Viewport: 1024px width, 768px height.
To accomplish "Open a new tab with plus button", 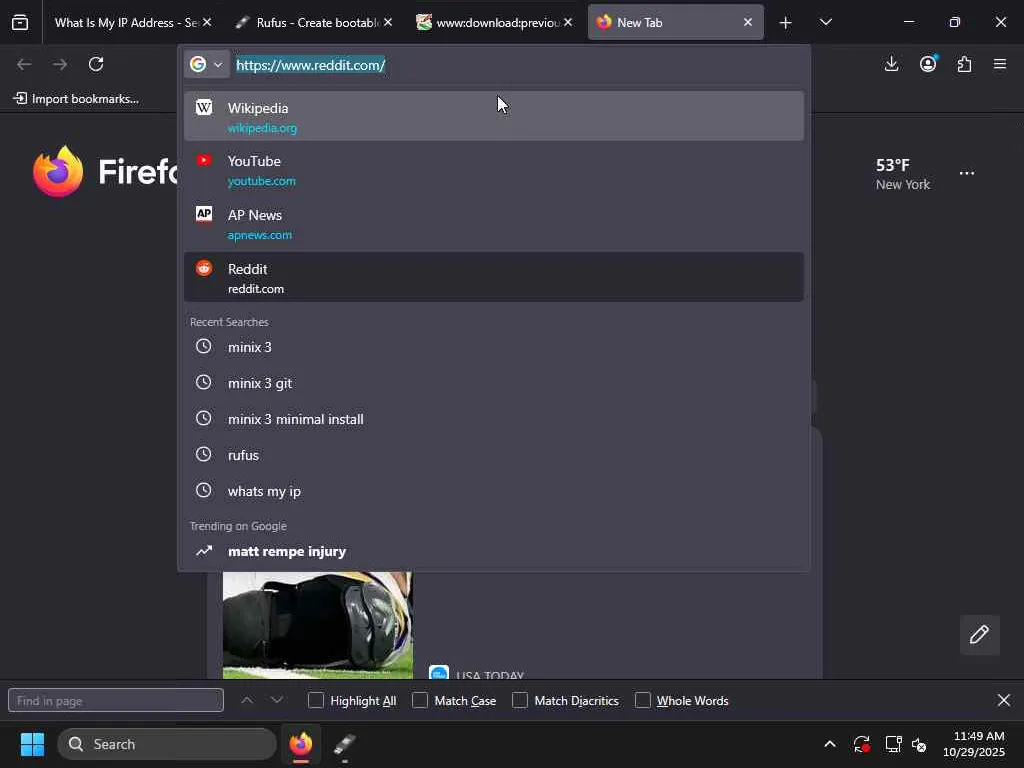I will click(x=786, y=23).
